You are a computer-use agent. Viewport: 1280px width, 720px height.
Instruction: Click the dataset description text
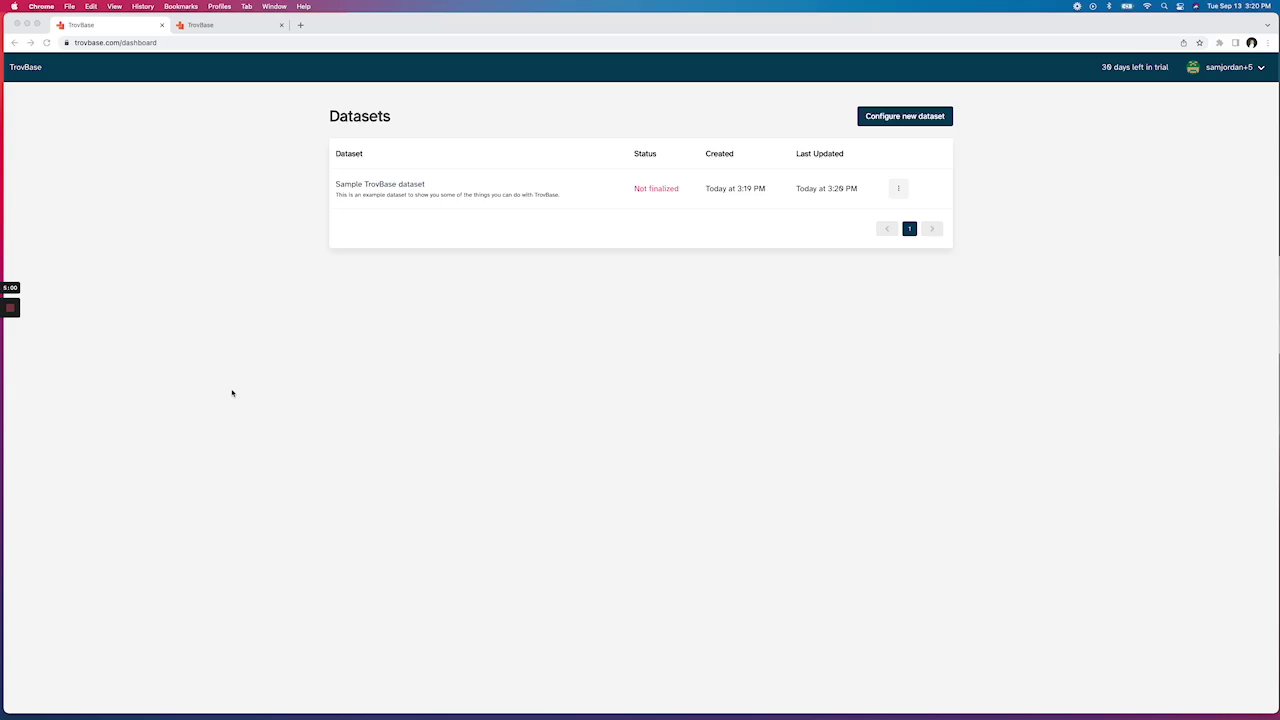point(447,195)
